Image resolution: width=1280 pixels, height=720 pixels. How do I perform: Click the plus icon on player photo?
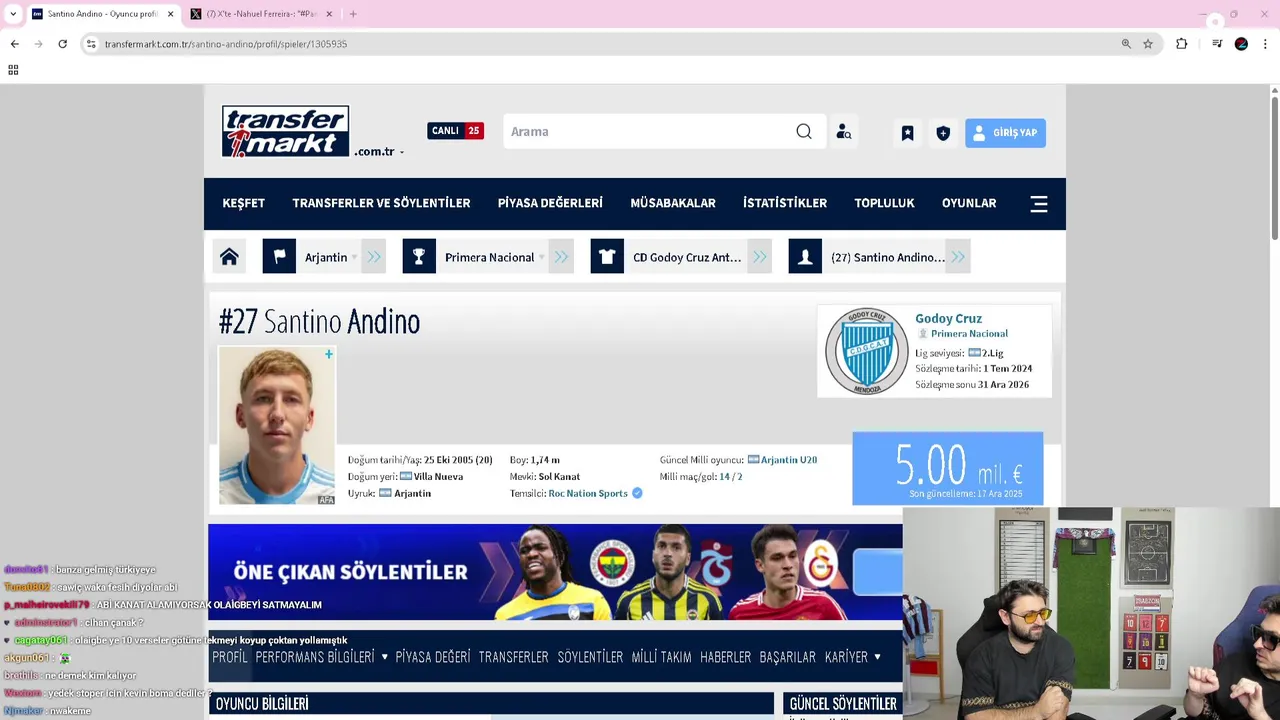(328, 354)
